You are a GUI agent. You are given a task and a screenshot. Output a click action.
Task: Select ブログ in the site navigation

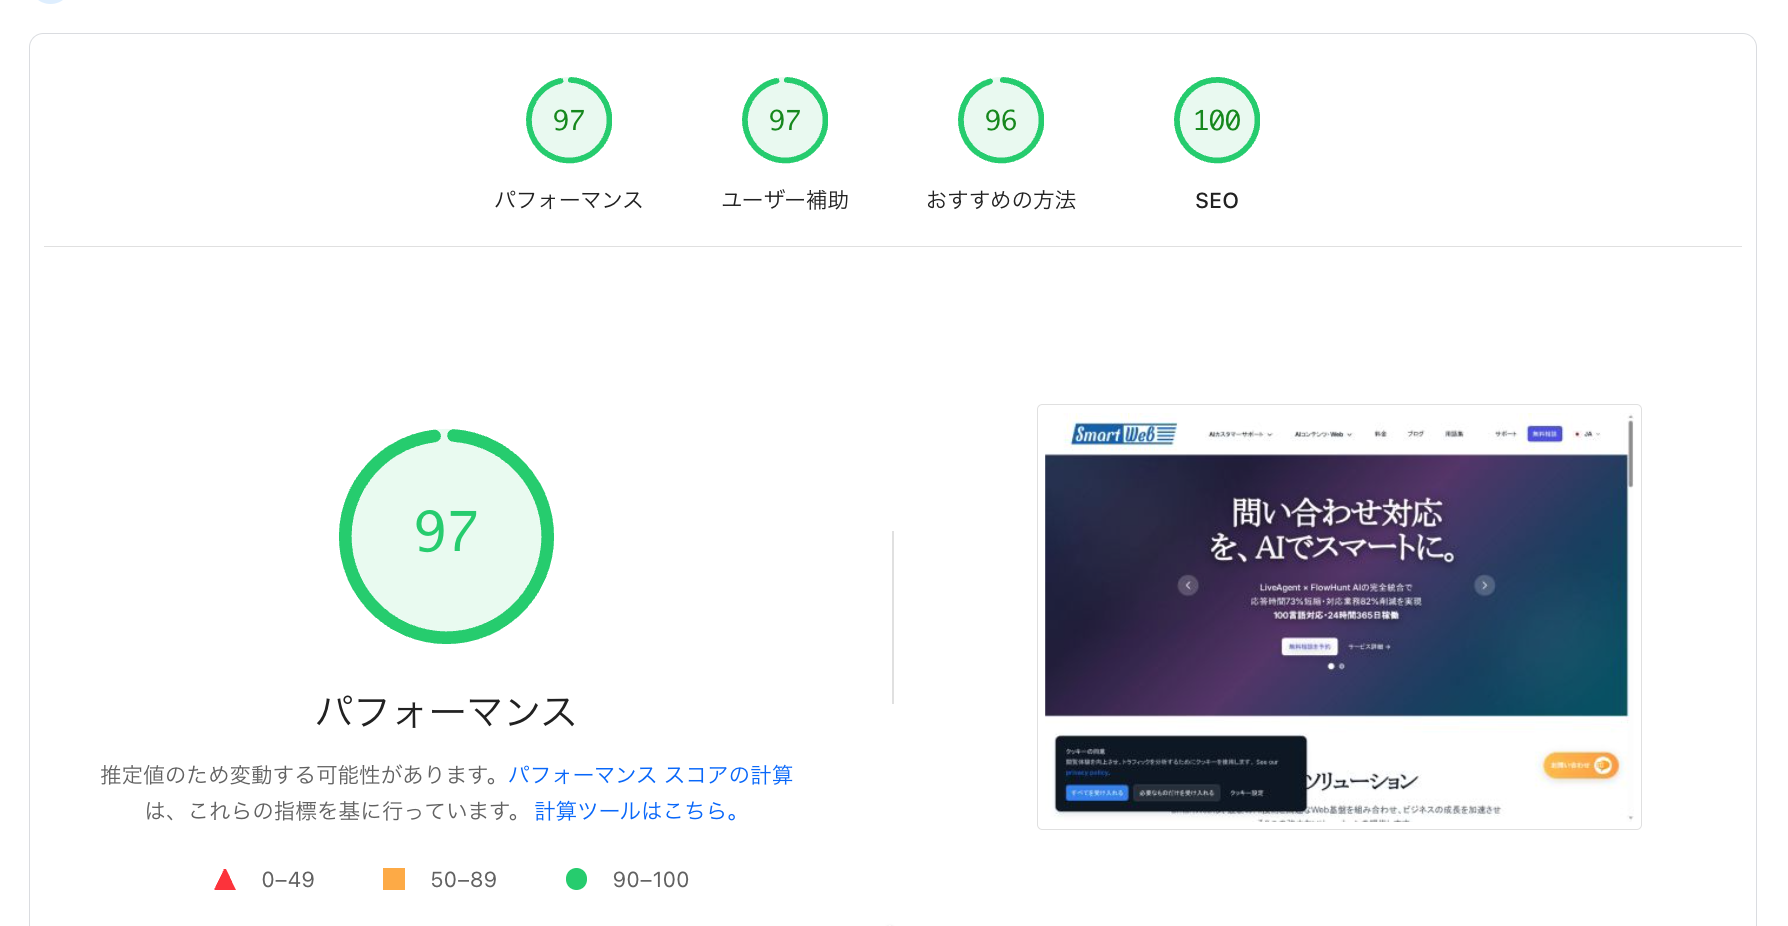1414,433
